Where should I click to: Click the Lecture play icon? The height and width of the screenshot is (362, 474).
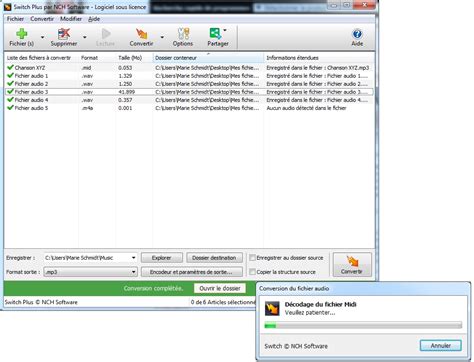pyautogui.click(x=106, y=34)
